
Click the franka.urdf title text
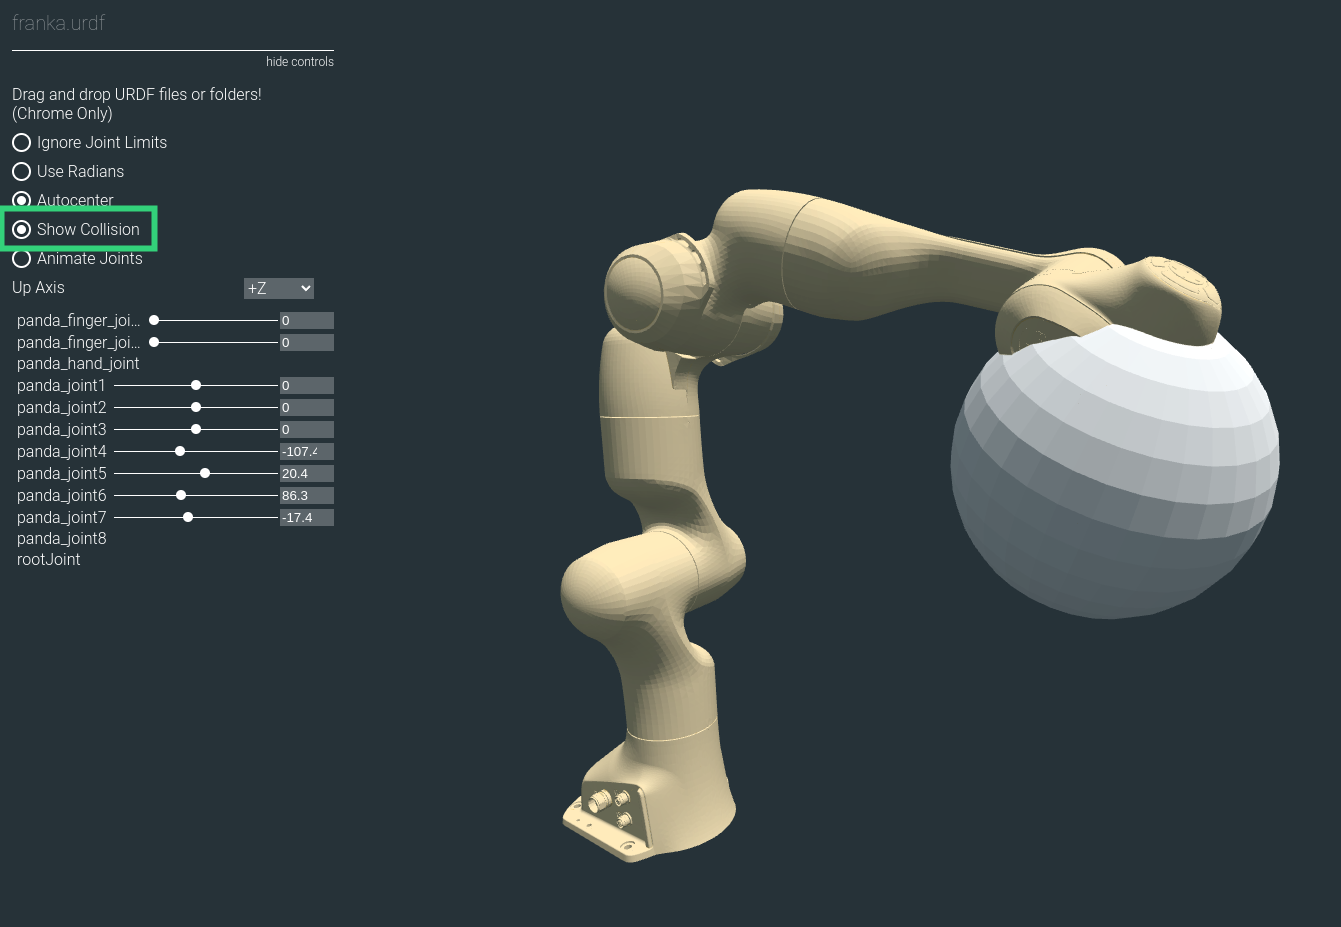click(58, 23)
